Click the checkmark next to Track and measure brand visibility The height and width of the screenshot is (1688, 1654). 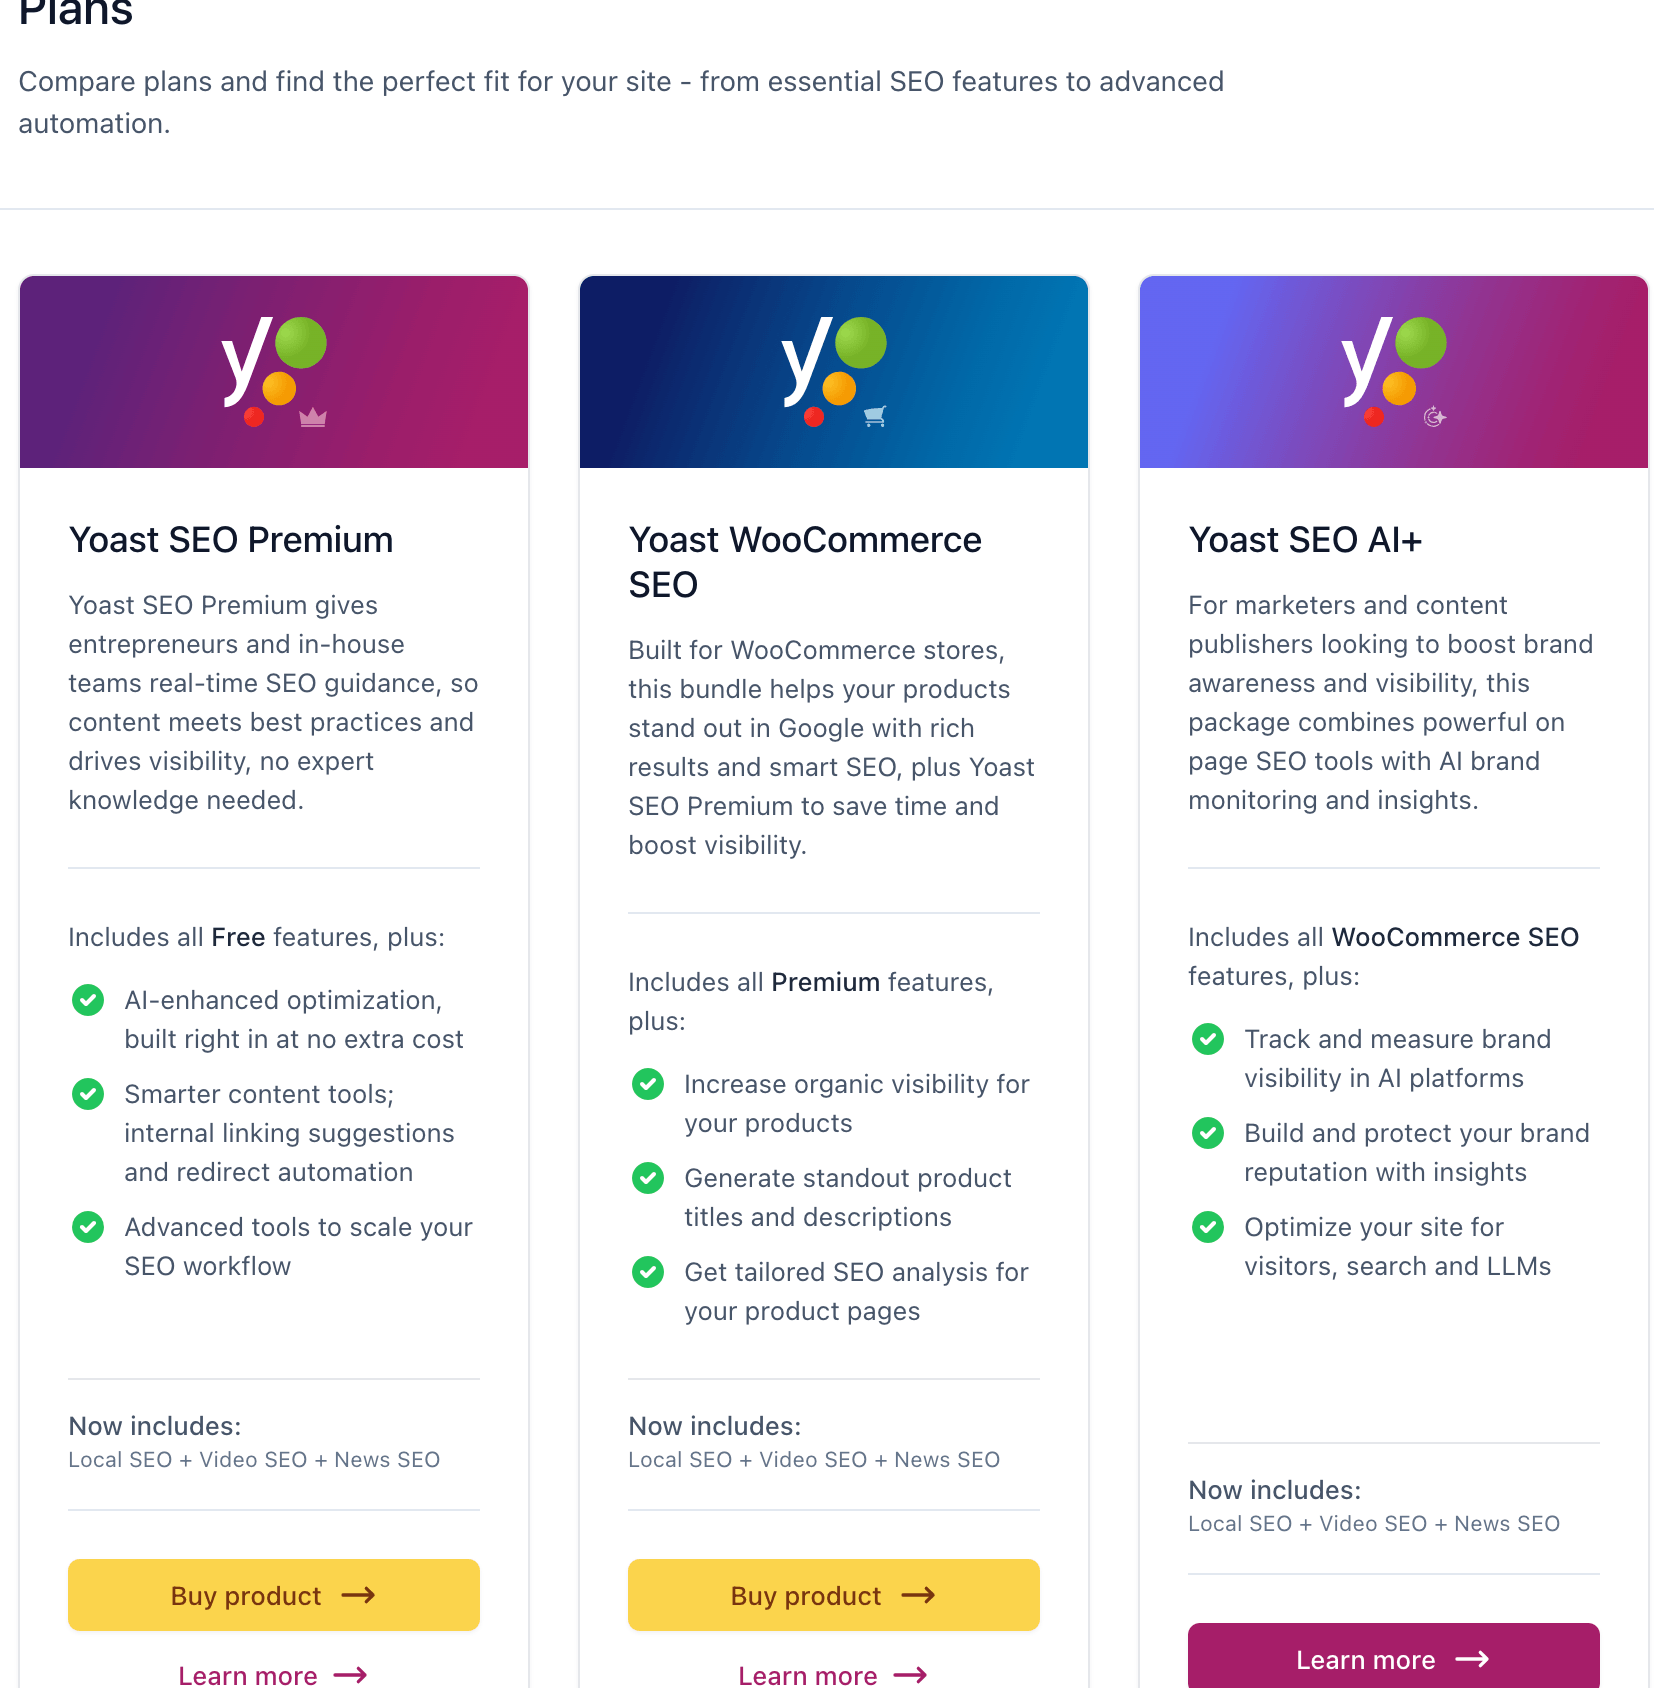[1208, 1039]
